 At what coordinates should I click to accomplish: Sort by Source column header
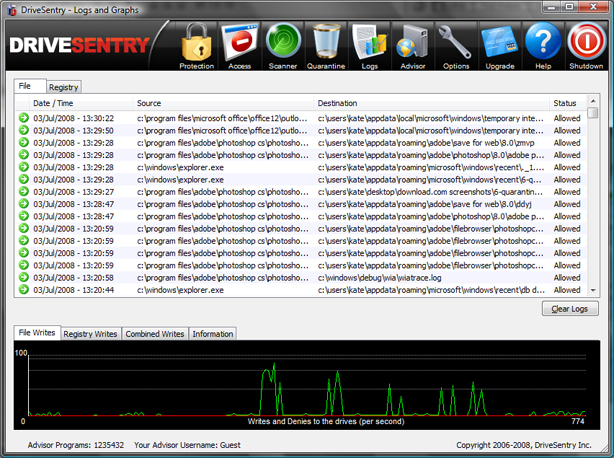point(224,103)
